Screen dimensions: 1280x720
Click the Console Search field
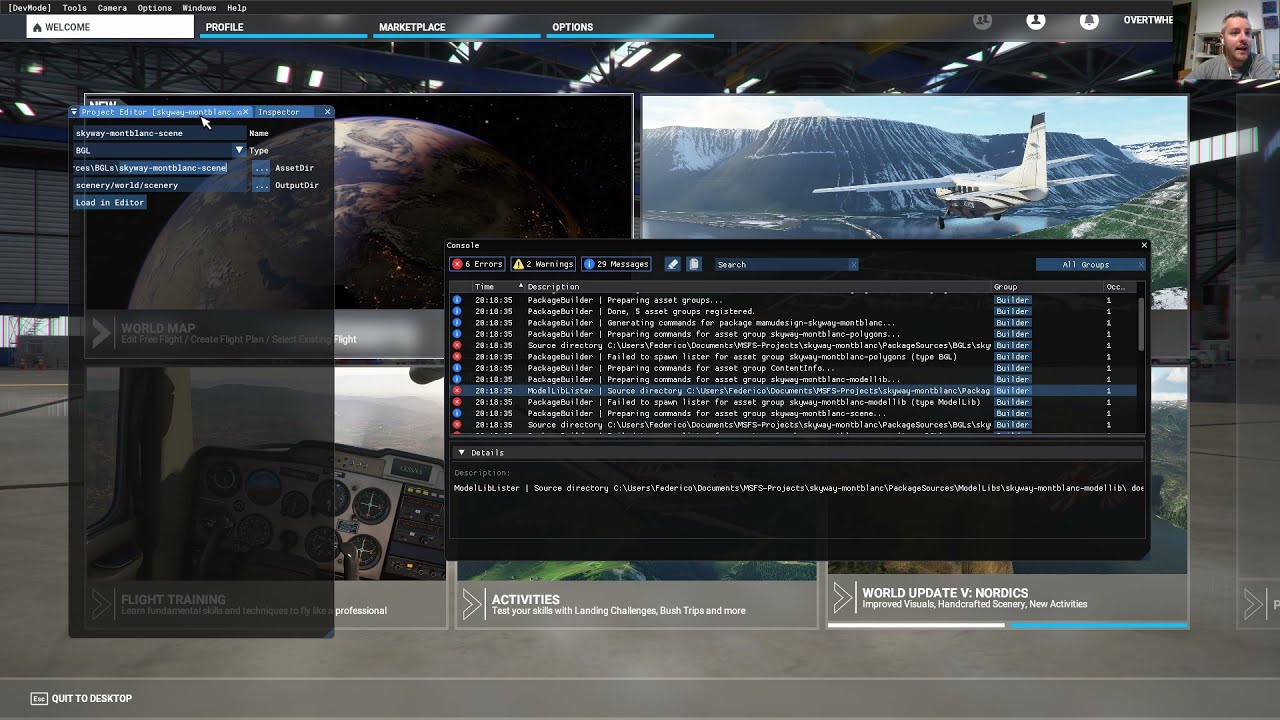tap(780, 265)
